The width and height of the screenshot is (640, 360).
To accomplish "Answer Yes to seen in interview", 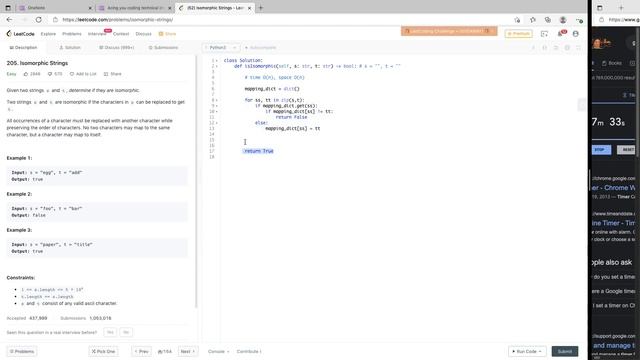I will pyautogui.click(x=110, y=332).
